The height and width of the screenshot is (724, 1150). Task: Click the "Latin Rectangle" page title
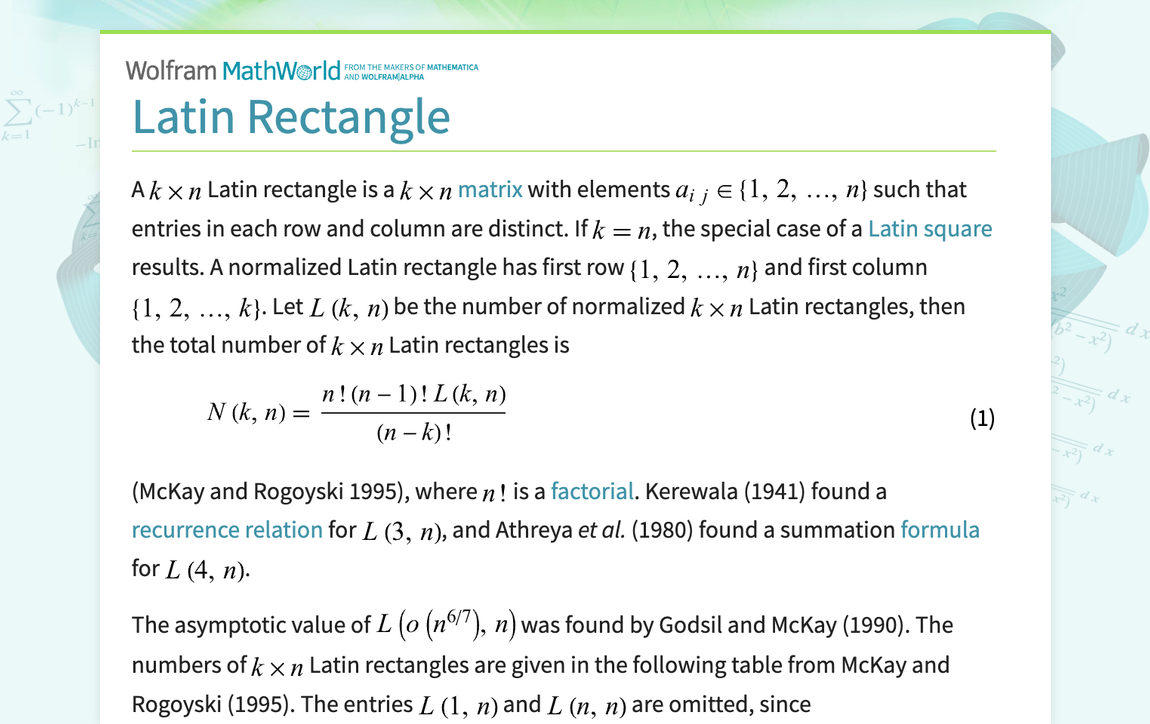click(290, 117)
